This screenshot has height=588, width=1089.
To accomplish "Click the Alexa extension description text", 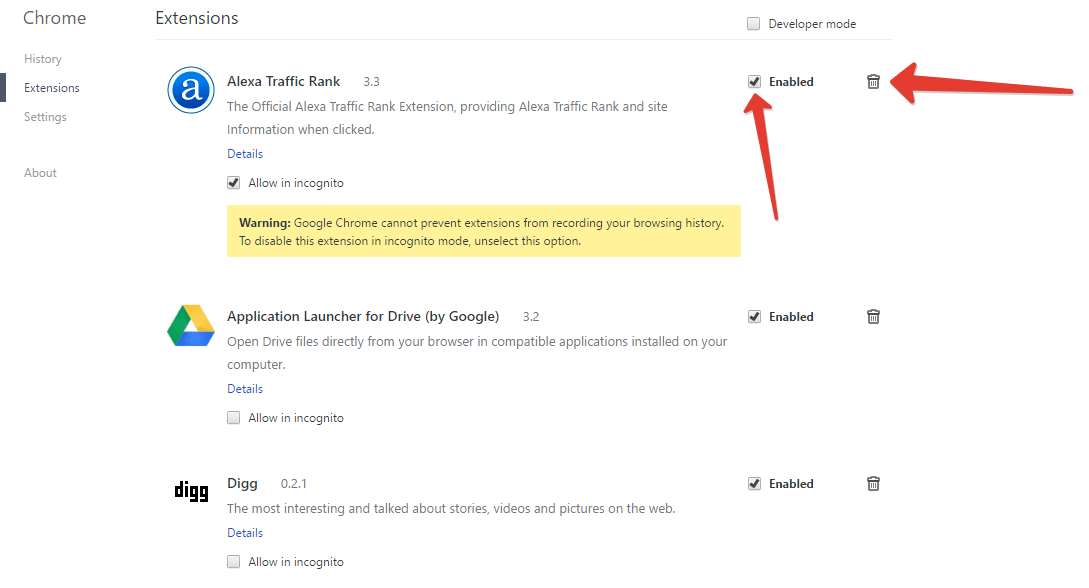I will point(447,118).
